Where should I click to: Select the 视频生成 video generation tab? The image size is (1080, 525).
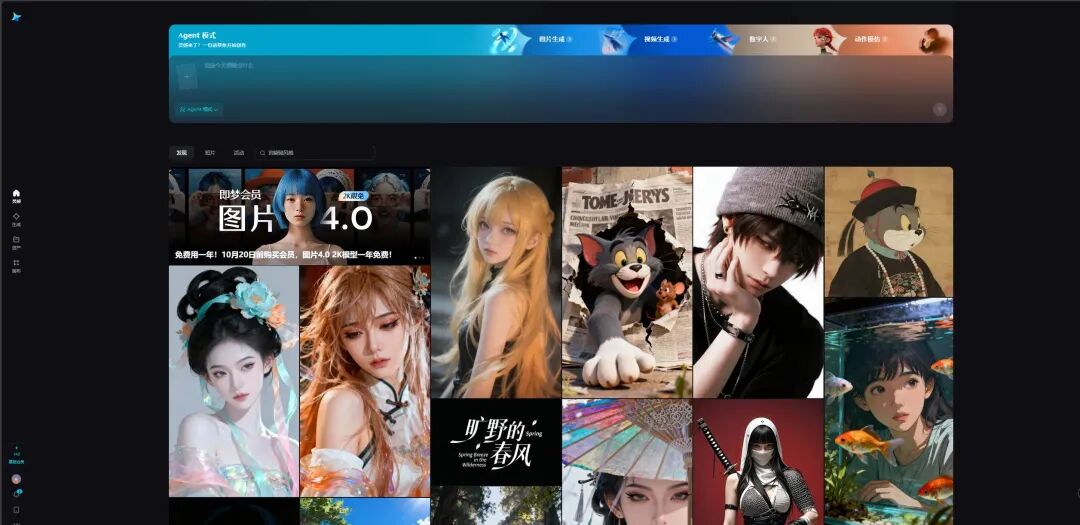coord(659,40)
